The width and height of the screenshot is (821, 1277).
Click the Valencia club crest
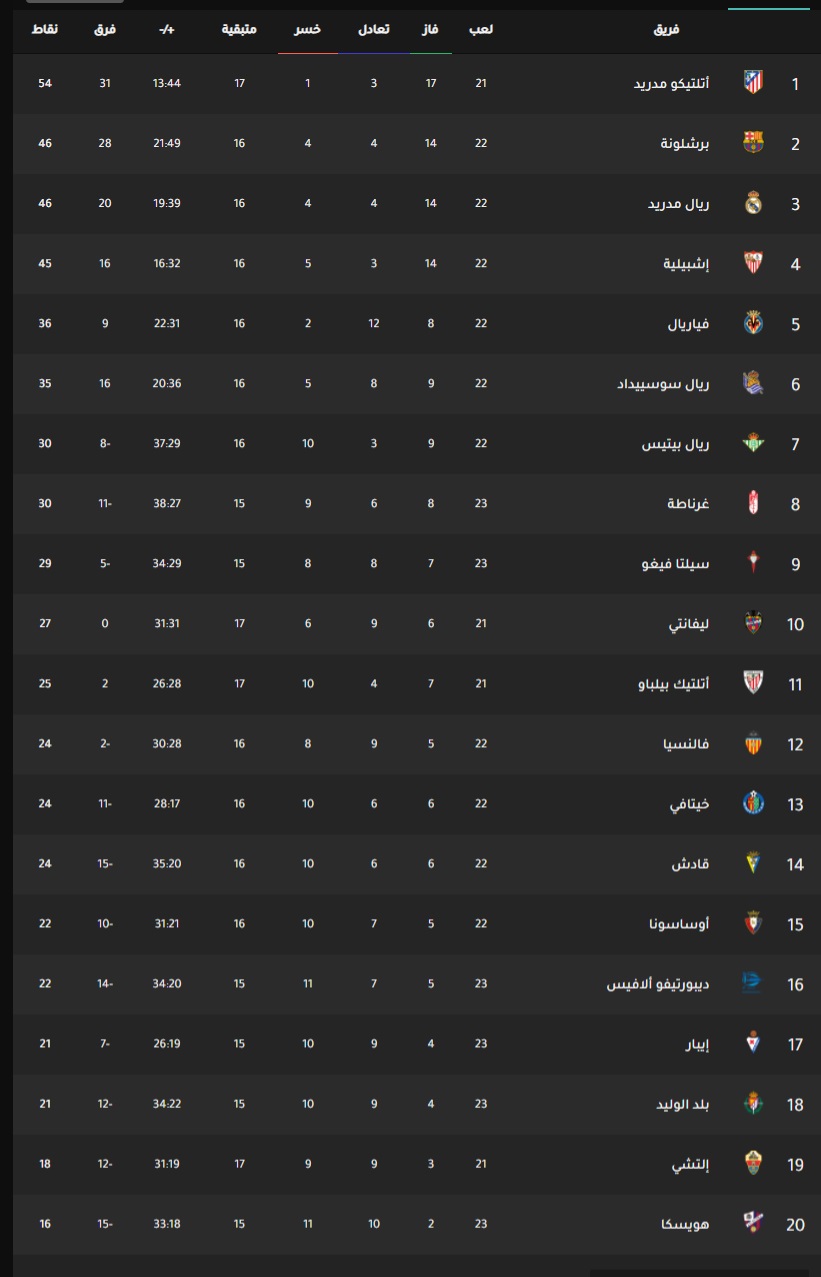[x=753, y=744]
